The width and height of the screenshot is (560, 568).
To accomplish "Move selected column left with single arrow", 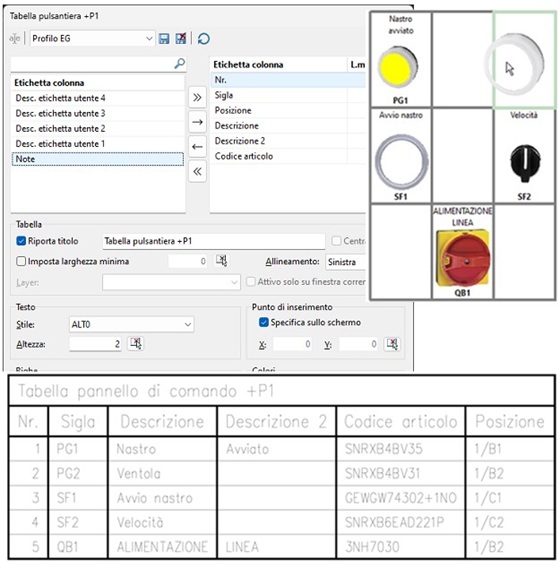I will pos(197,147).
